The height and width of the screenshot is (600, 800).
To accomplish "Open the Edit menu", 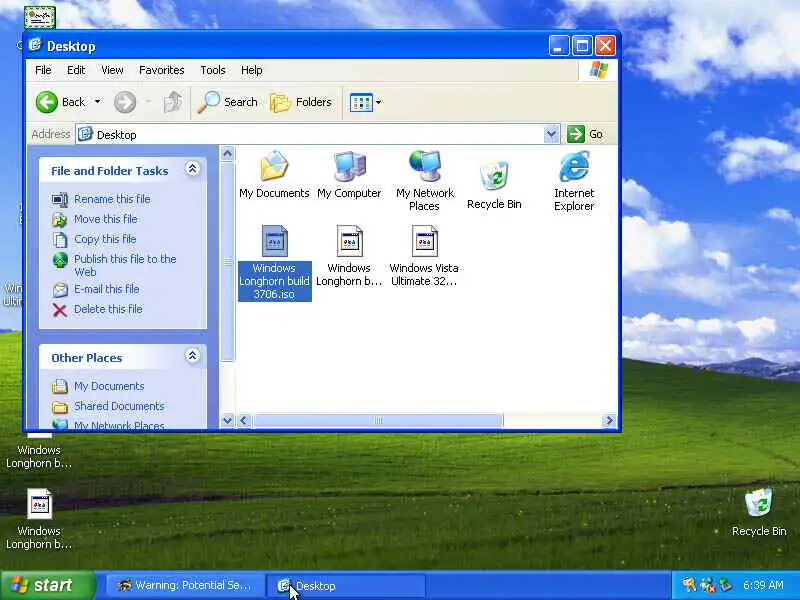I will [x=76, y=70].
